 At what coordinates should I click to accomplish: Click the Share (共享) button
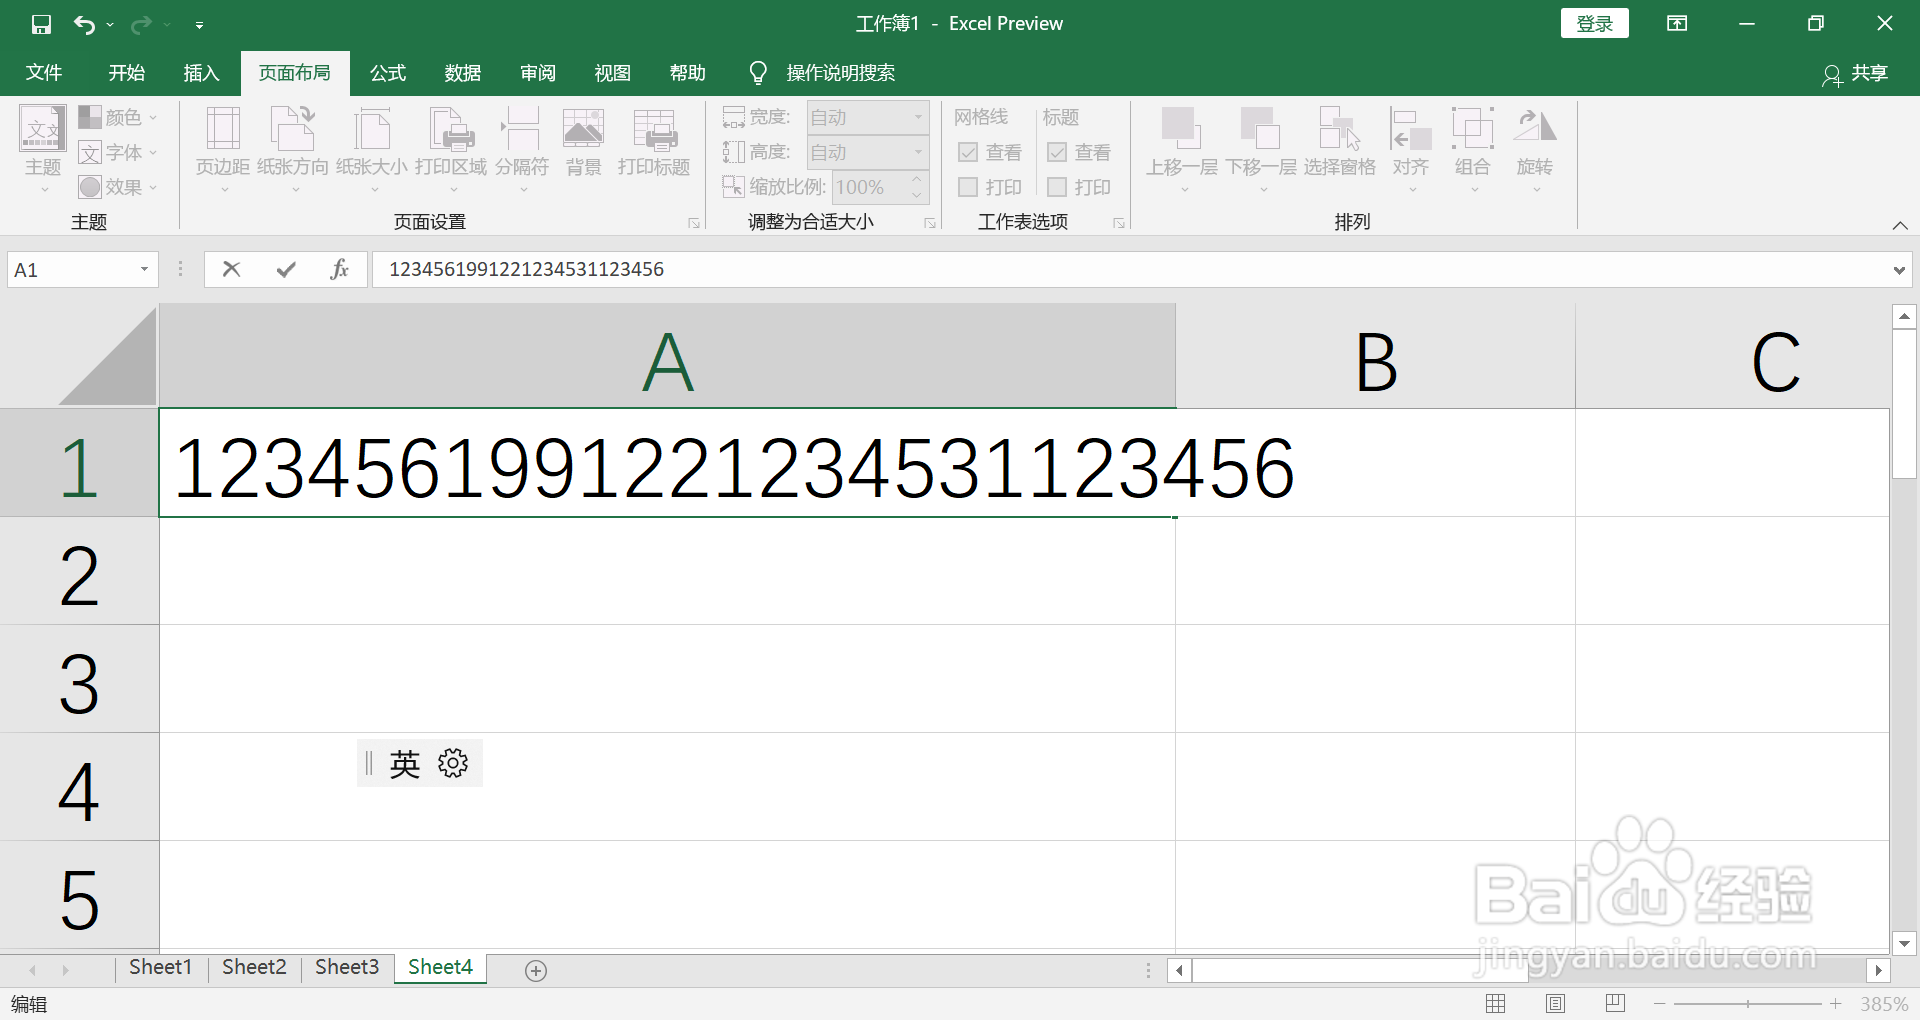(1856, 74)
